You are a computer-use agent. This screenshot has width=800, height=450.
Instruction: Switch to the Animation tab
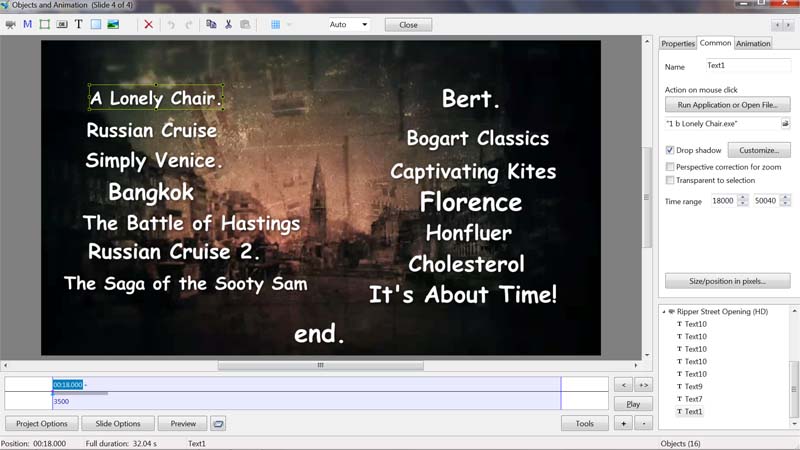click(753, 44)
